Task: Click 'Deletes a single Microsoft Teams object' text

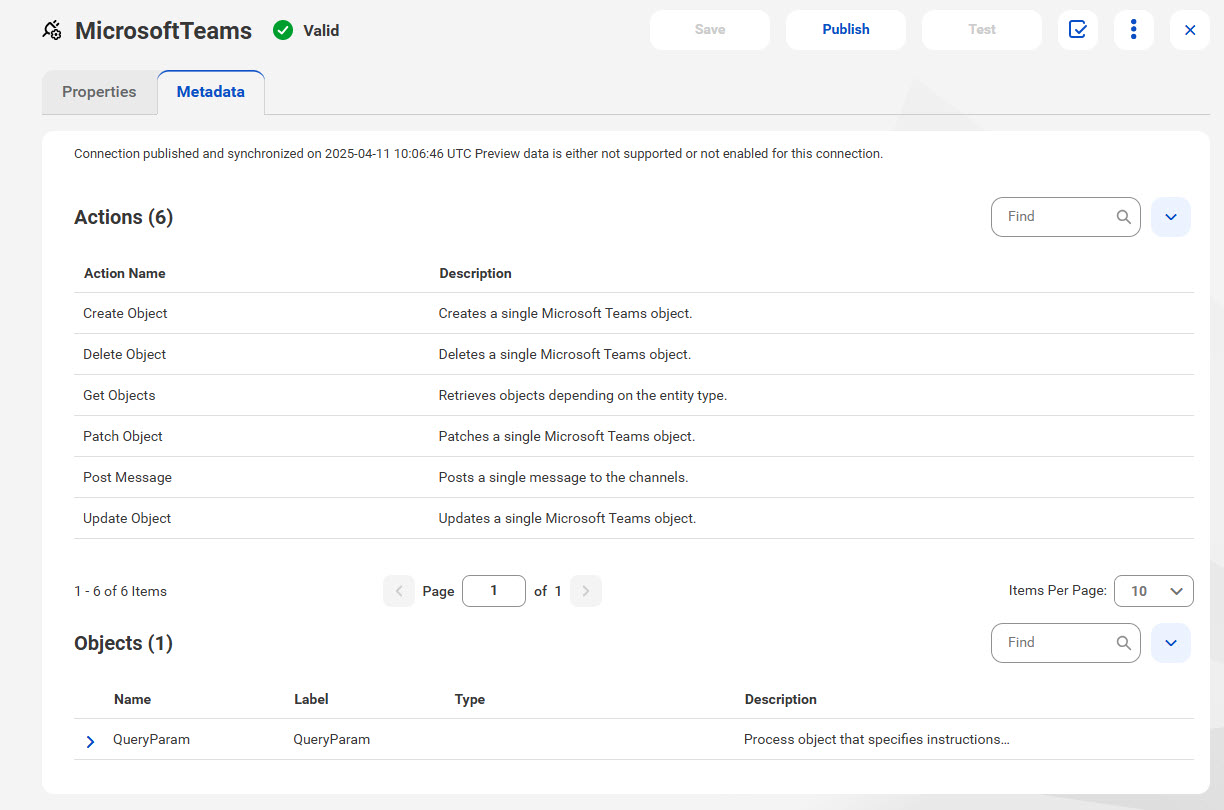Action: click(565, 354)
